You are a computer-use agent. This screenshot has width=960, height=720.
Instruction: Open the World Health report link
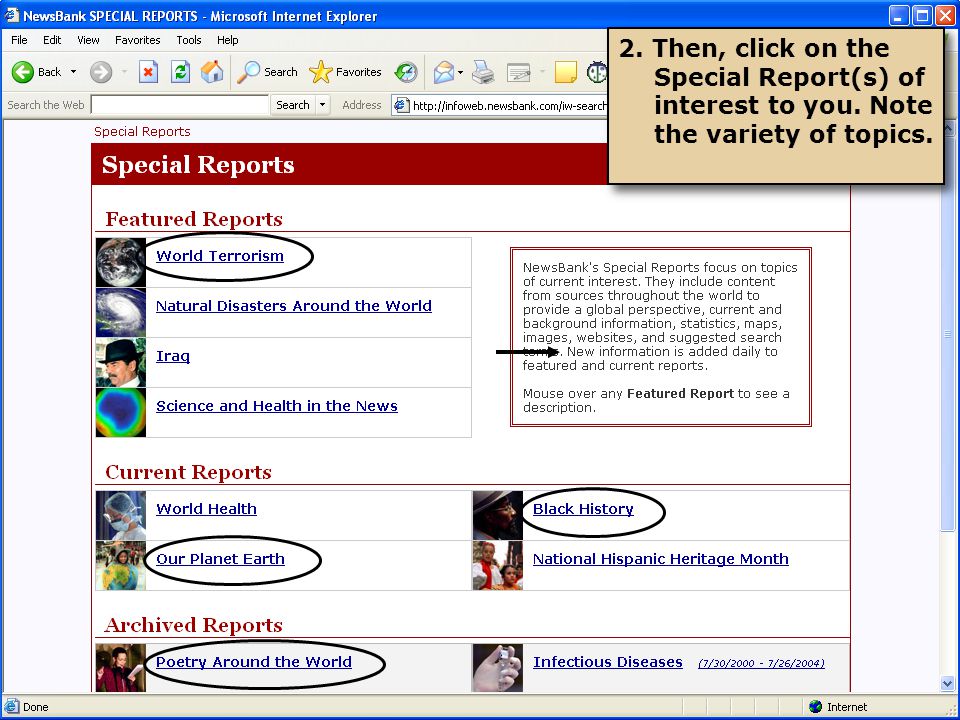[206, 509]
